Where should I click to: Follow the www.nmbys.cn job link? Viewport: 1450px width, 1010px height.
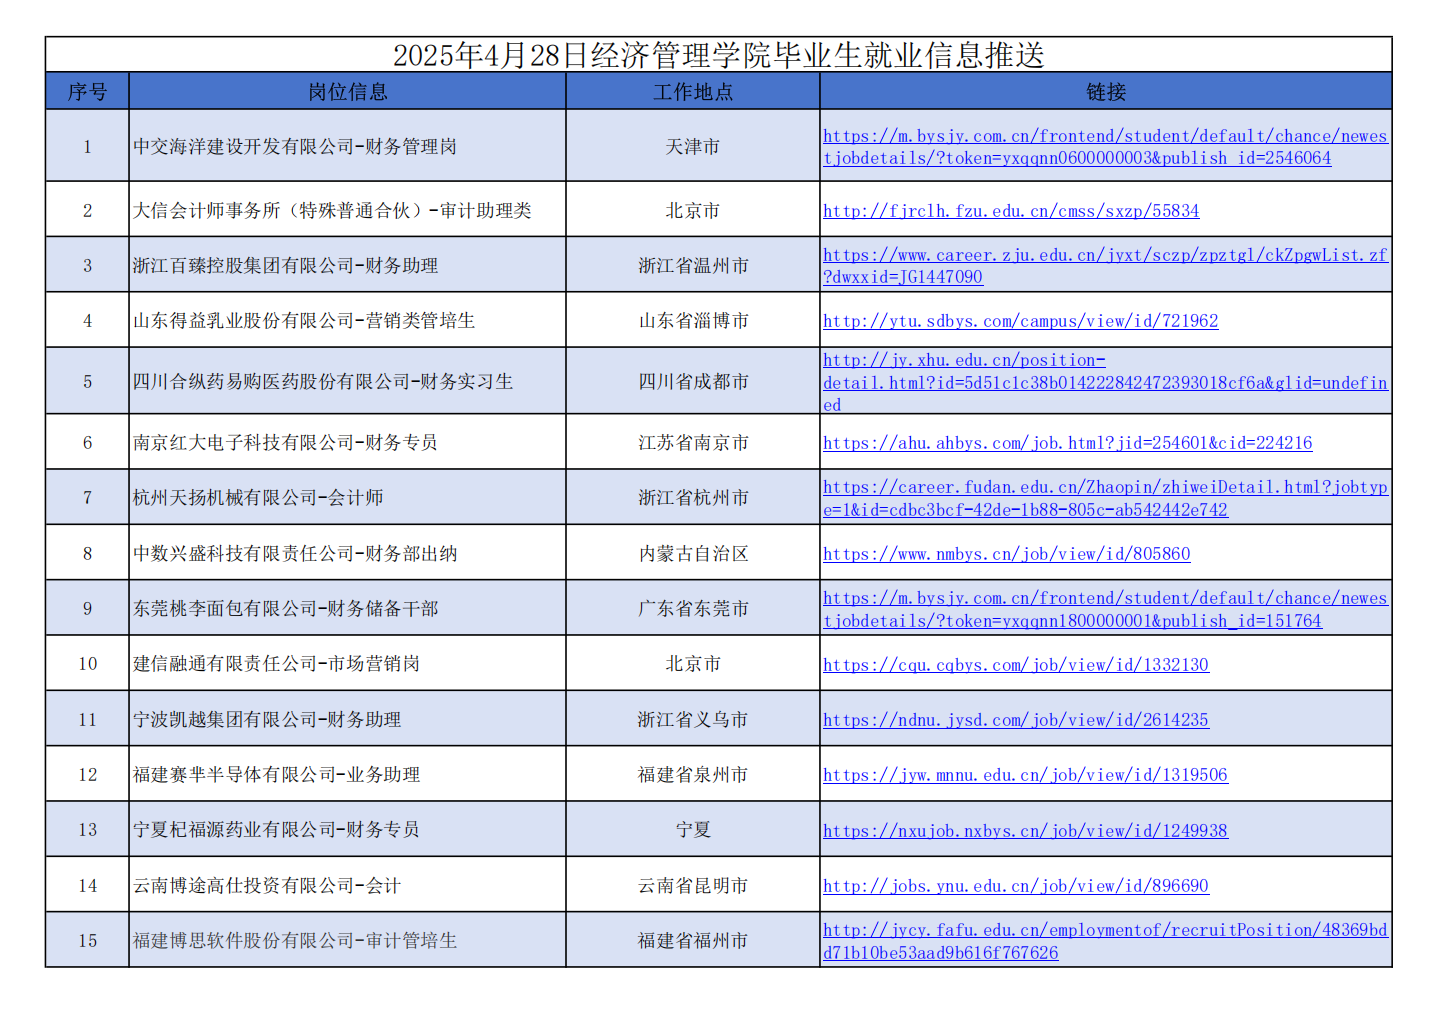[x=1006, y=554]
